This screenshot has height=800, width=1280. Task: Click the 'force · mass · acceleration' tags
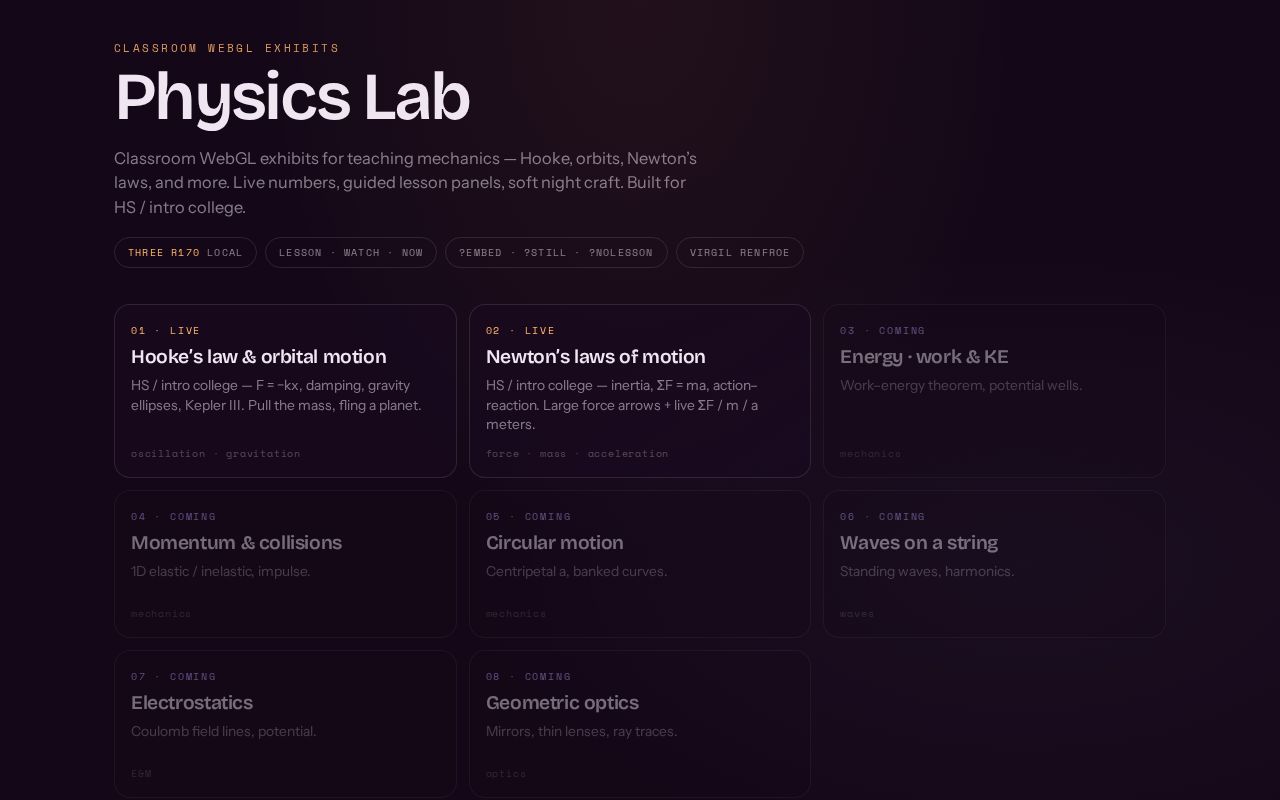[x=577, y=454]
